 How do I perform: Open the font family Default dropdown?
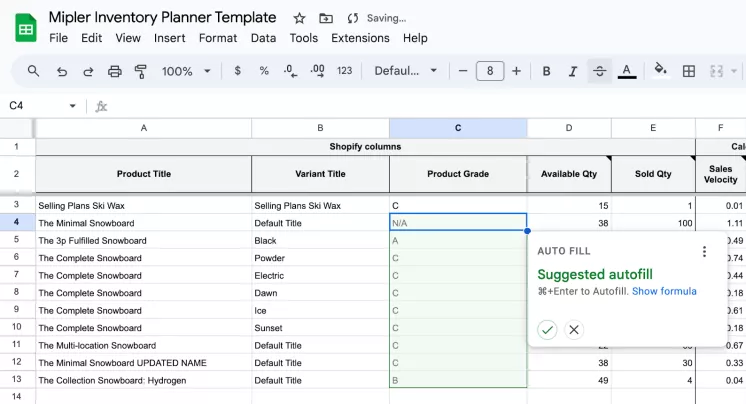405,71
